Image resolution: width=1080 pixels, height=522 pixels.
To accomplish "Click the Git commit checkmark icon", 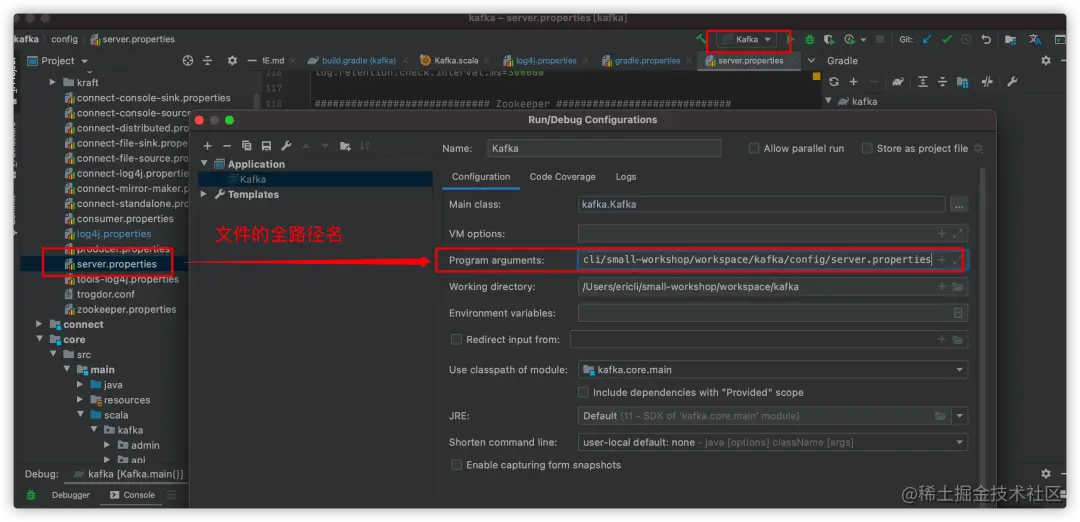I will click(947, 40).
